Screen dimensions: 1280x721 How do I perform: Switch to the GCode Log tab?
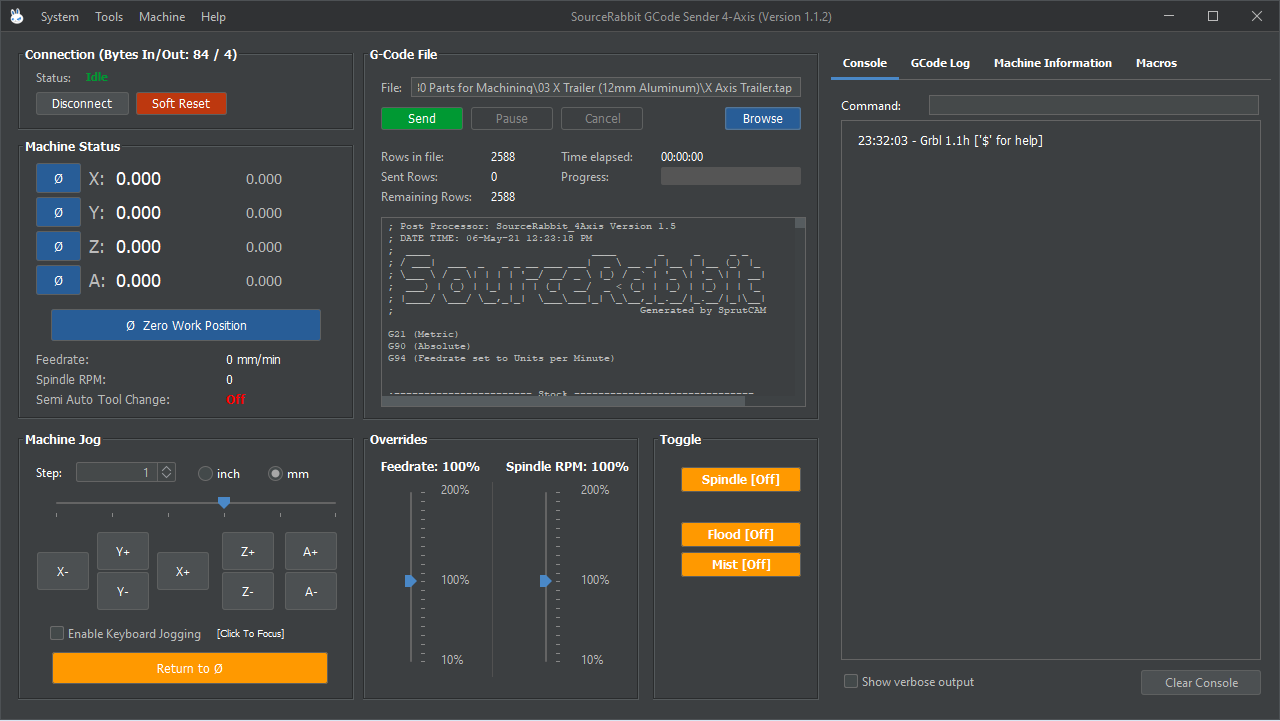tap(940, 63)
